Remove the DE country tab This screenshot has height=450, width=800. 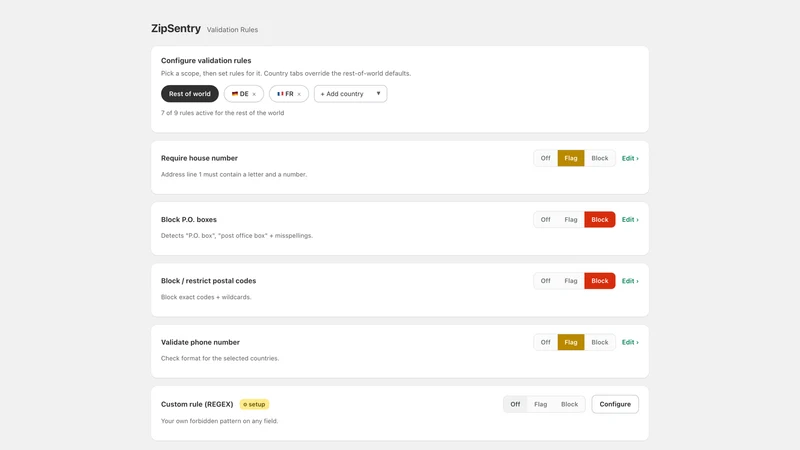pyautogui.click(x=254, y=94)
